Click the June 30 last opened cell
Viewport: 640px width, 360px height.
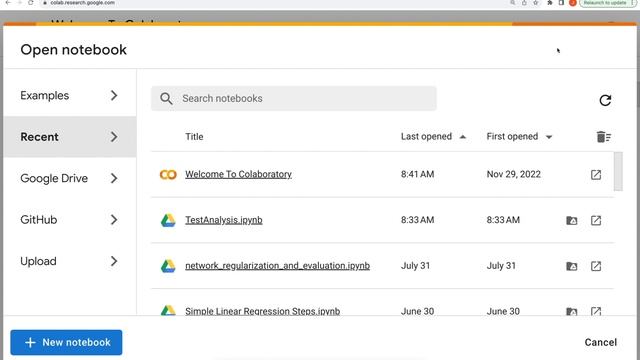point(417,311)
